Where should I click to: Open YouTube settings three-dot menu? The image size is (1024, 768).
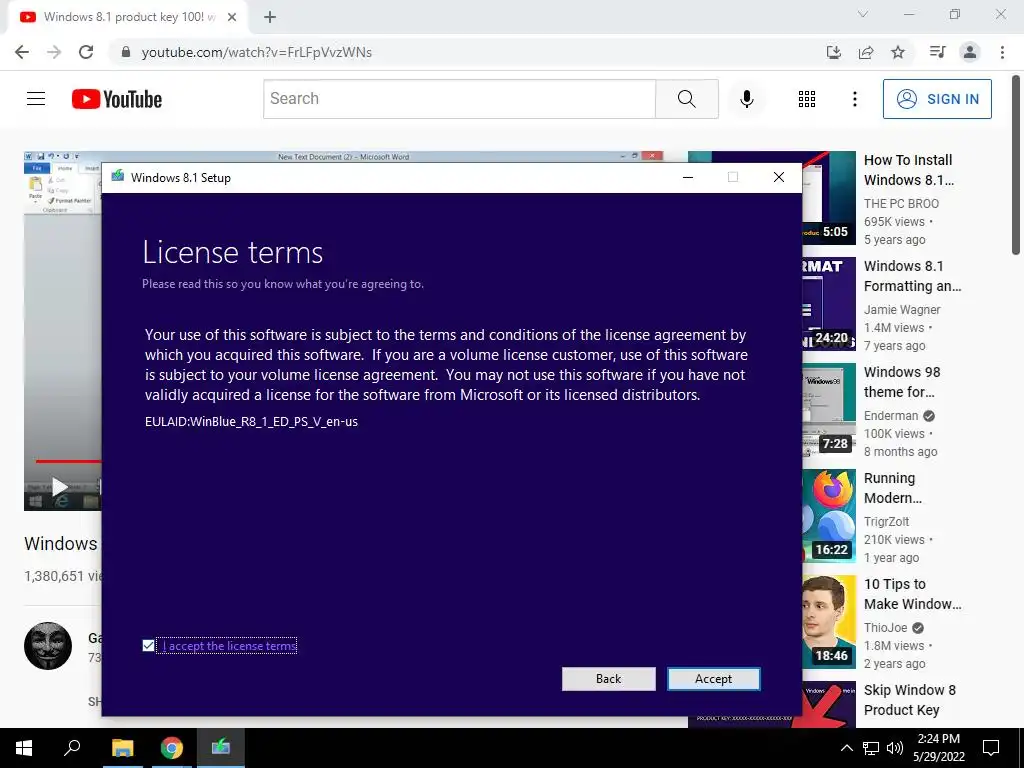click(854, 99)
